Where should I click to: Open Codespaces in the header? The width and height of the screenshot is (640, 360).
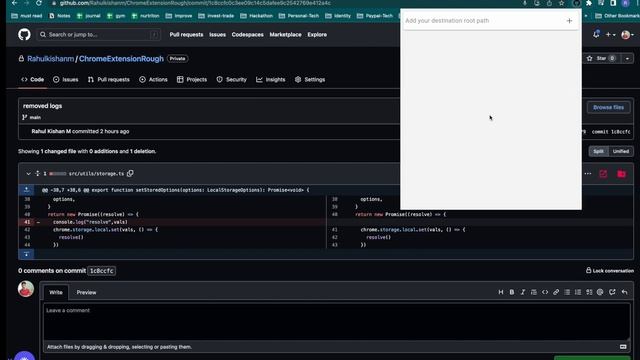click(247, 35)
